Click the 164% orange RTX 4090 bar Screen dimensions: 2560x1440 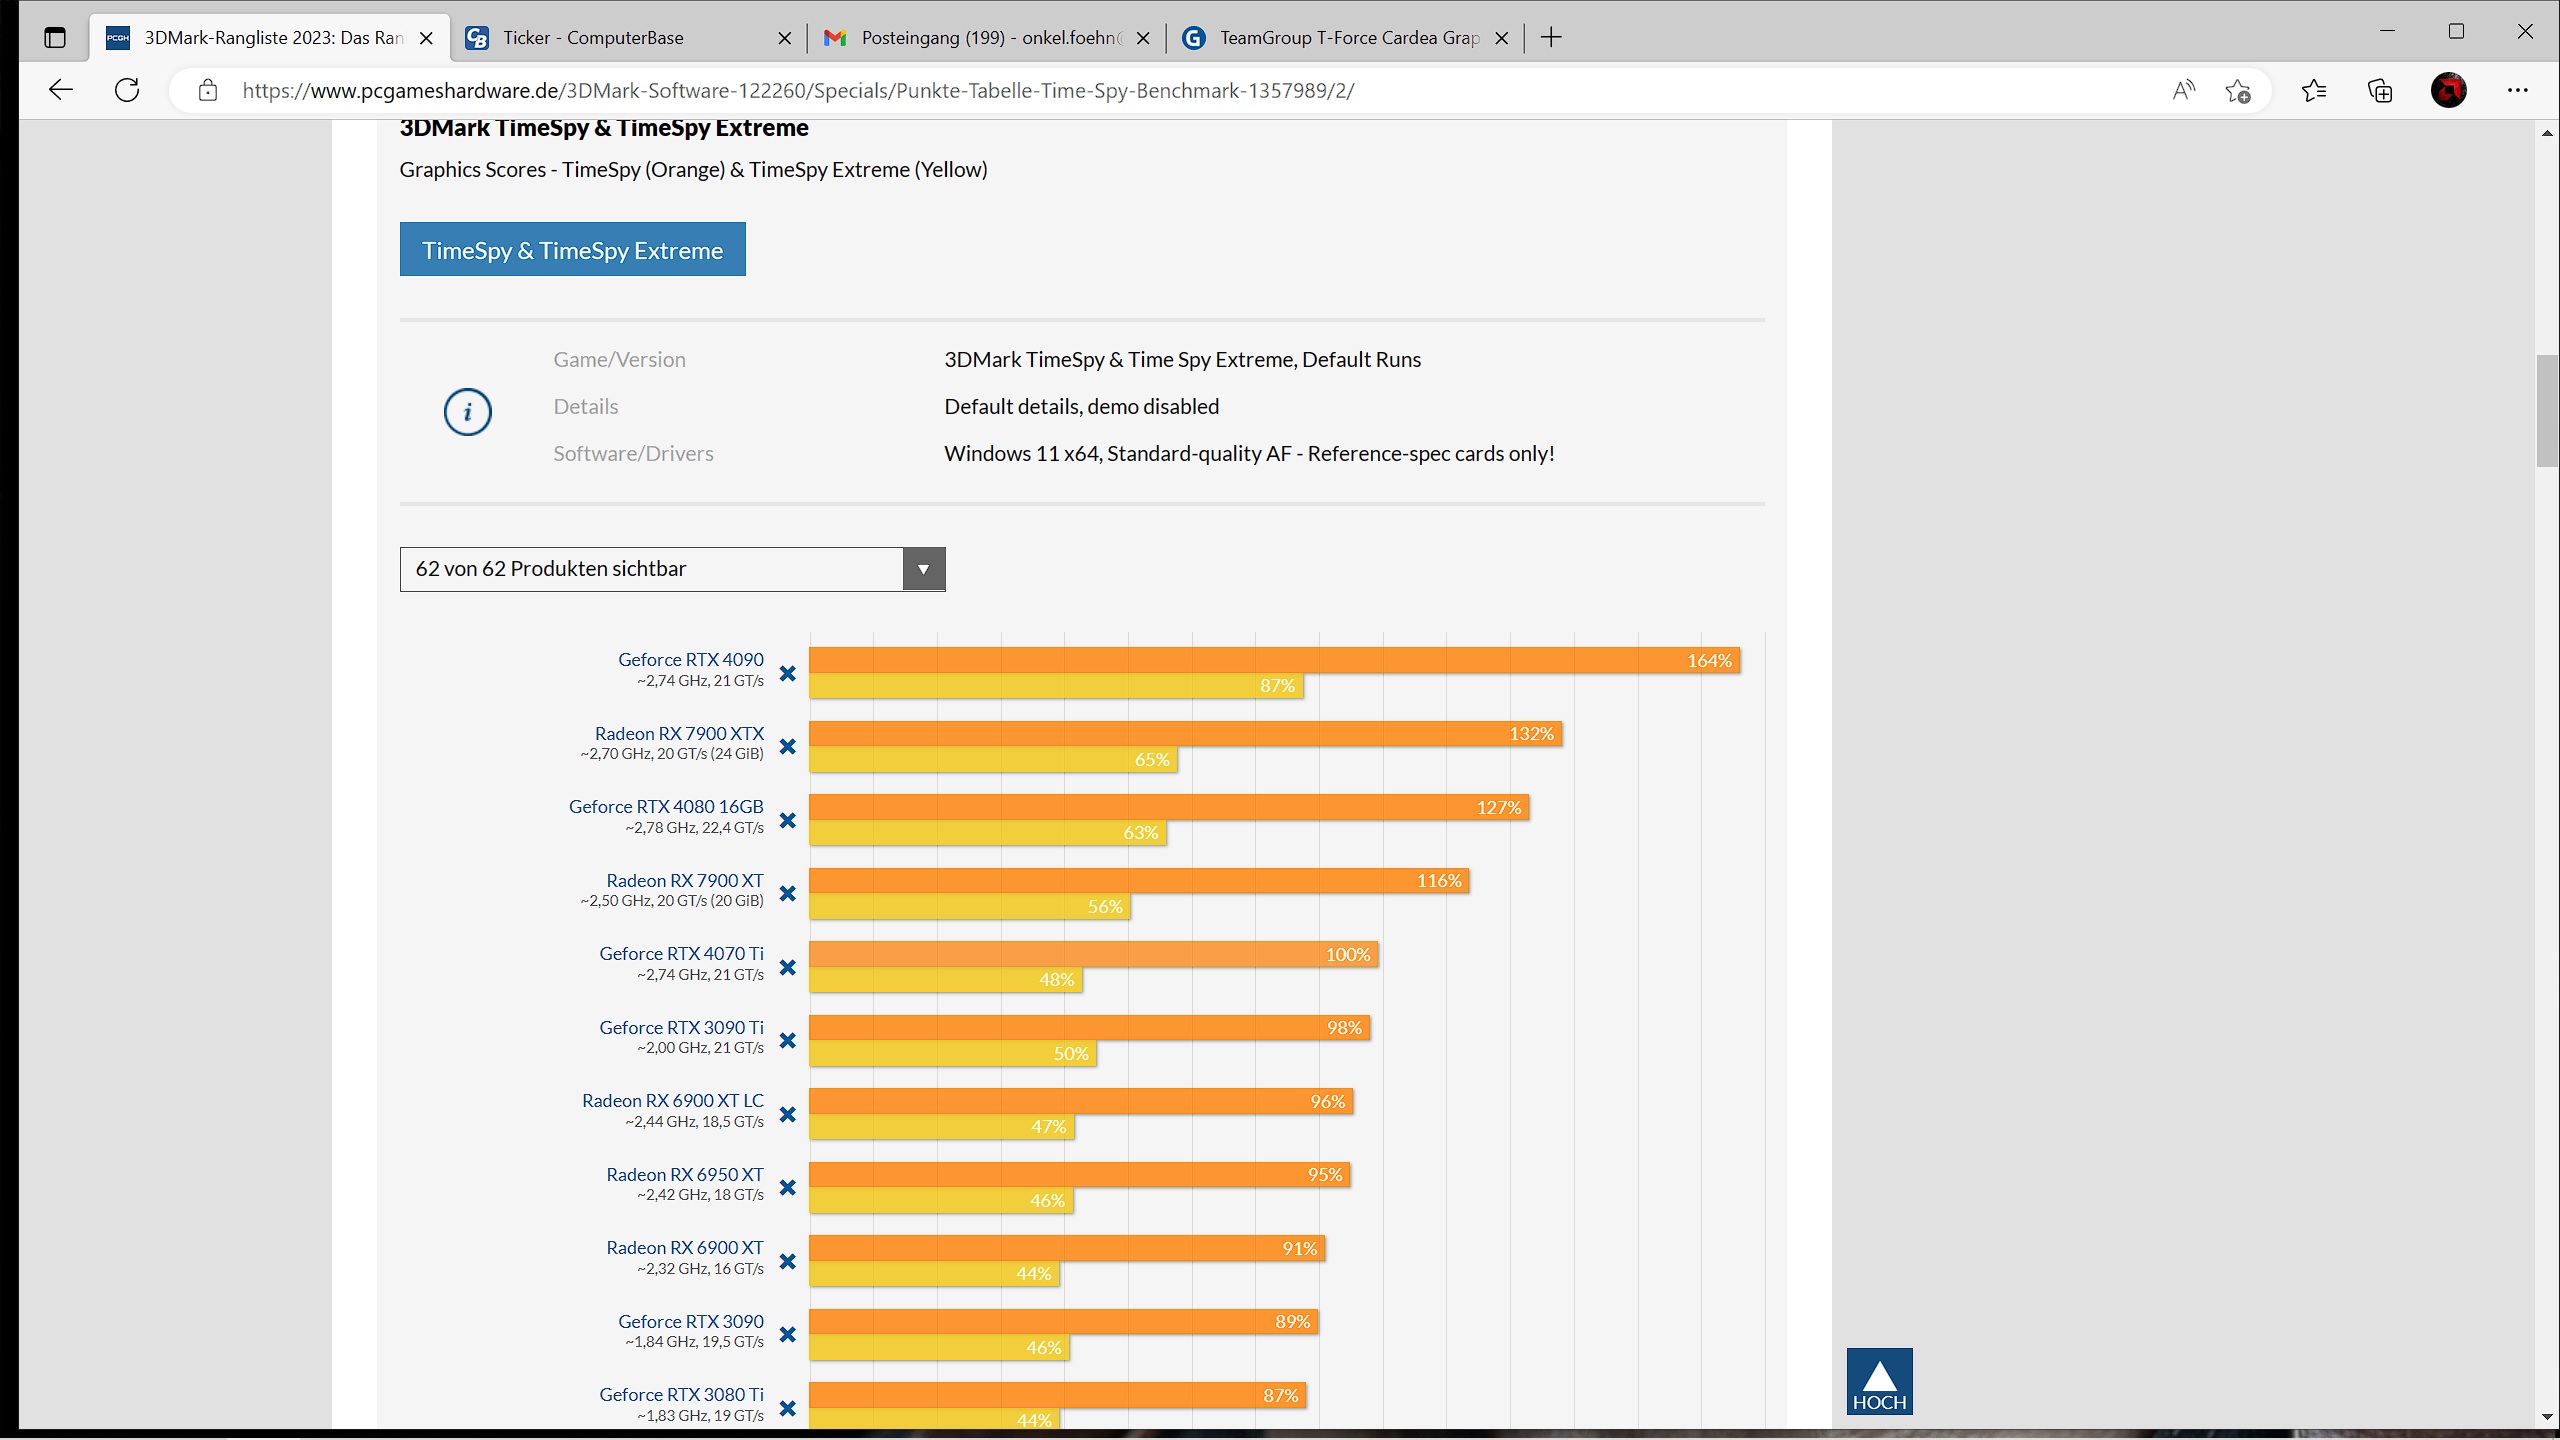click(x=1274, y=660)
